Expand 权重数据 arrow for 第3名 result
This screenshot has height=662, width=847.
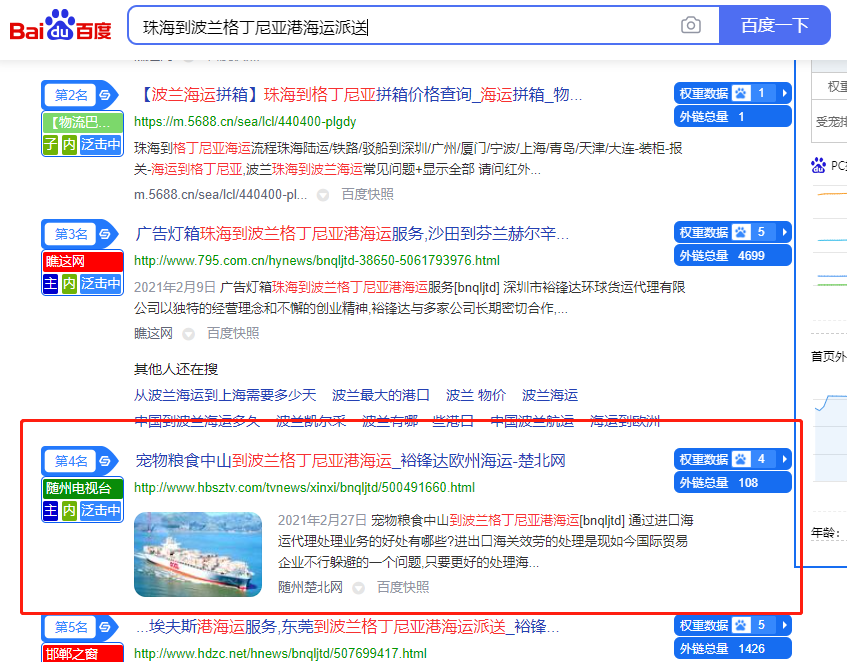(x=784, y=232)
